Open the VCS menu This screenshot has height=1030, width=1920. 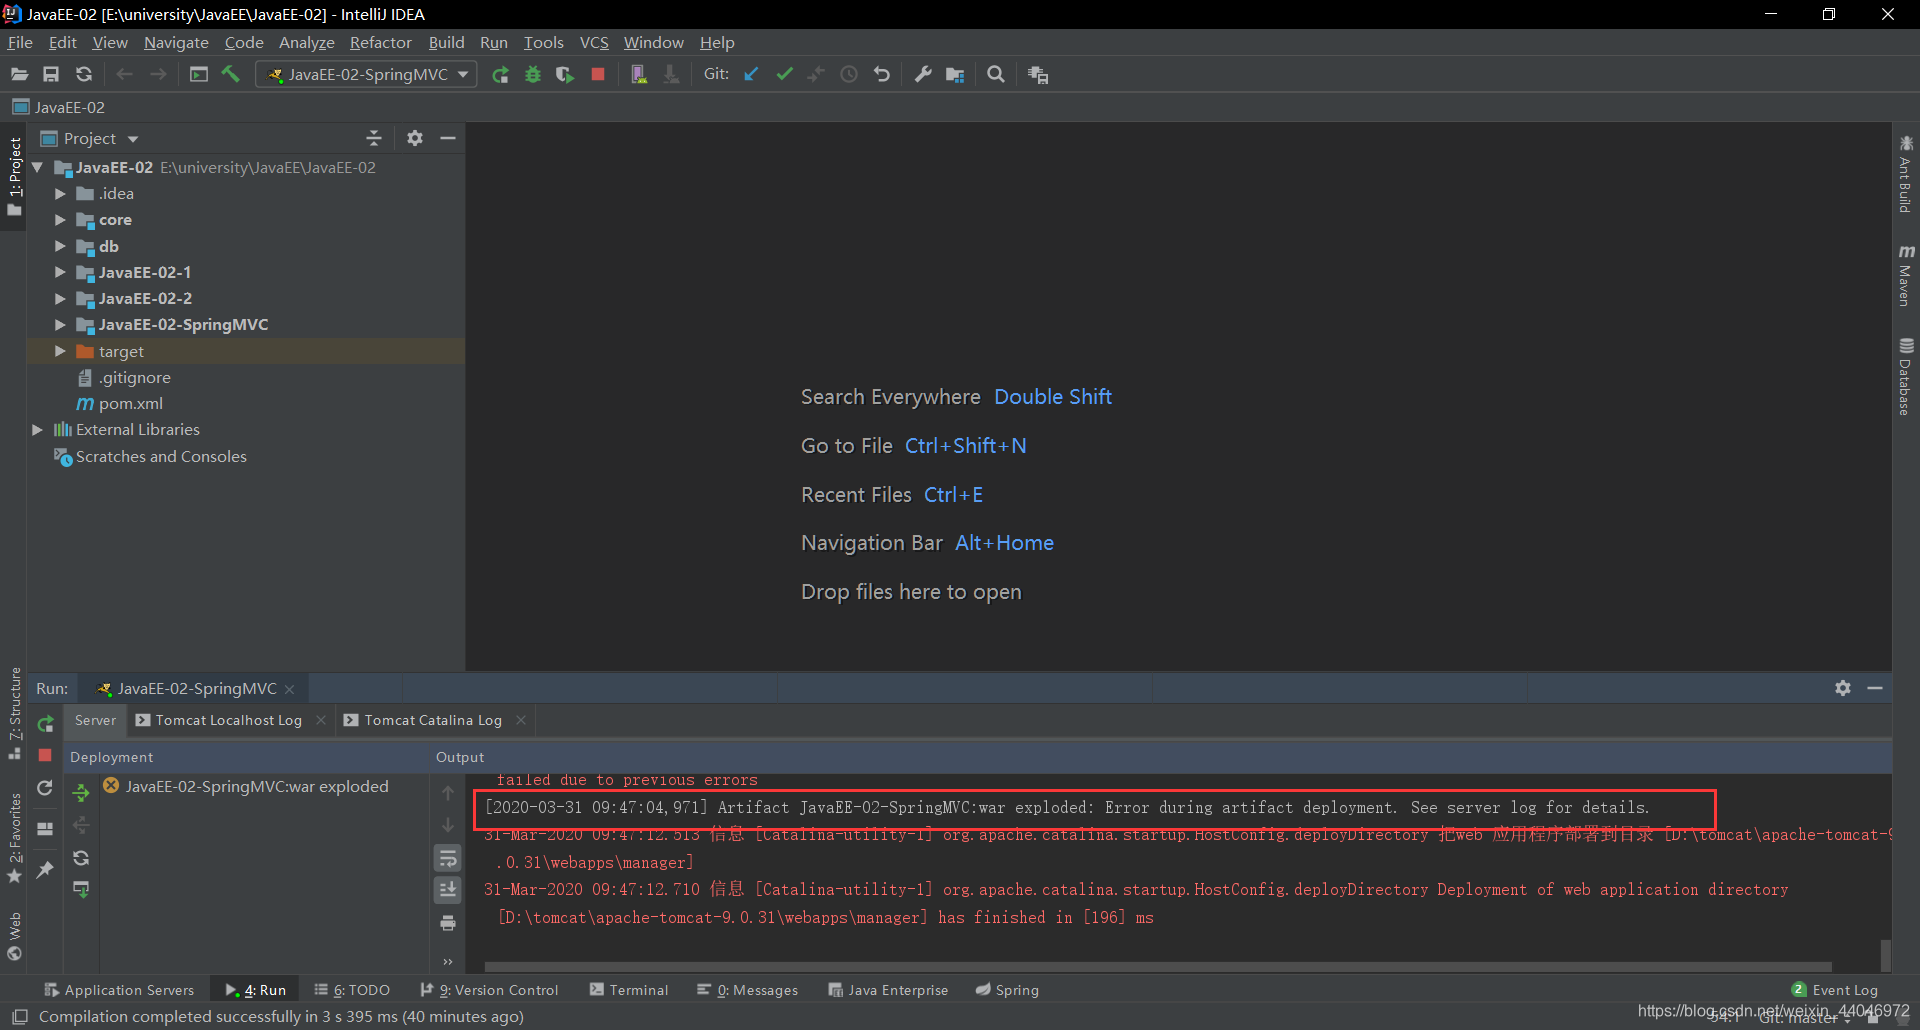594,42
